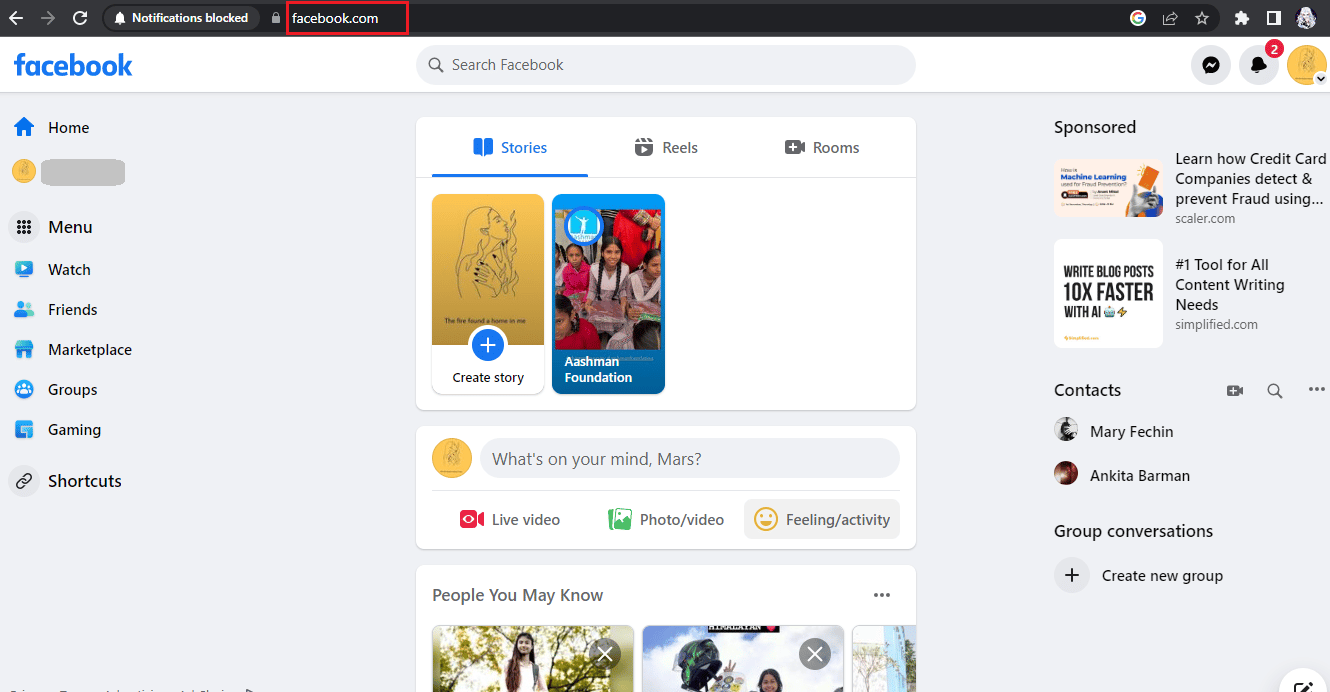Open Marketplace in the sidebar
Viewport: 1330px width, 692px height.
73,350
